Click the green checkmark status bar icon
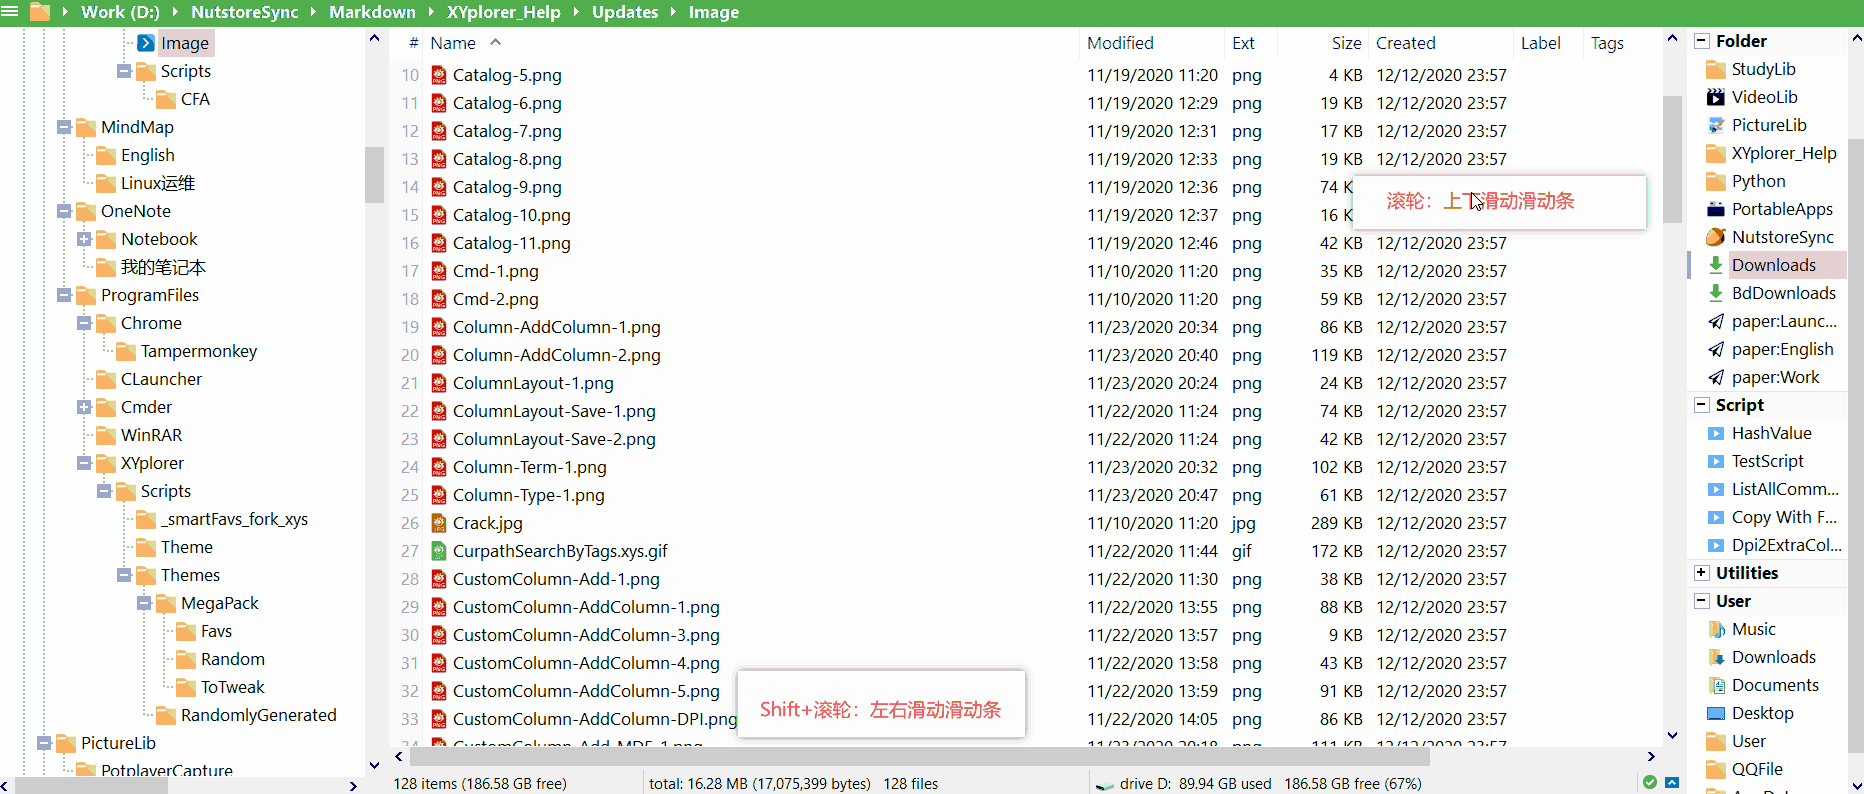This screenshot has width=1864, height=794. pyautogui.click(x=1649, y=782)
